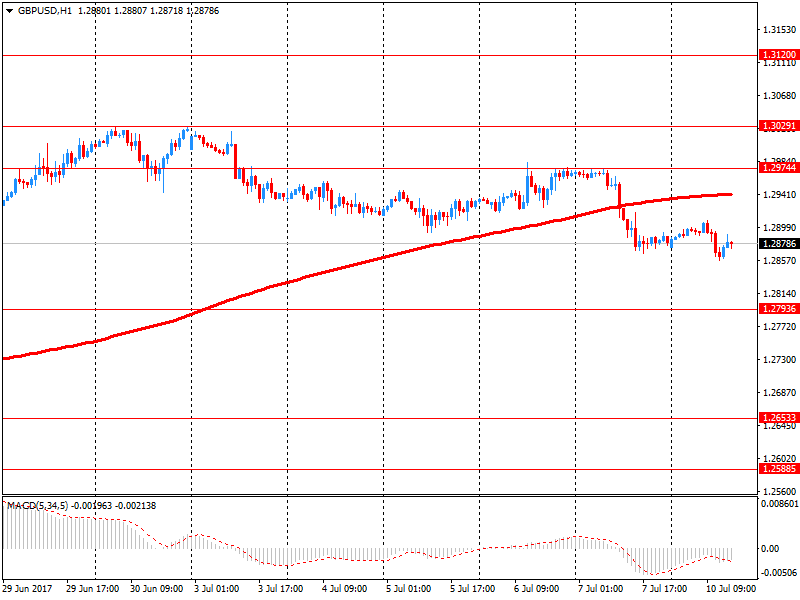Screen dimensions: 800x600
Task: Select the 1.27936 support level label
Action: point(779,309)
